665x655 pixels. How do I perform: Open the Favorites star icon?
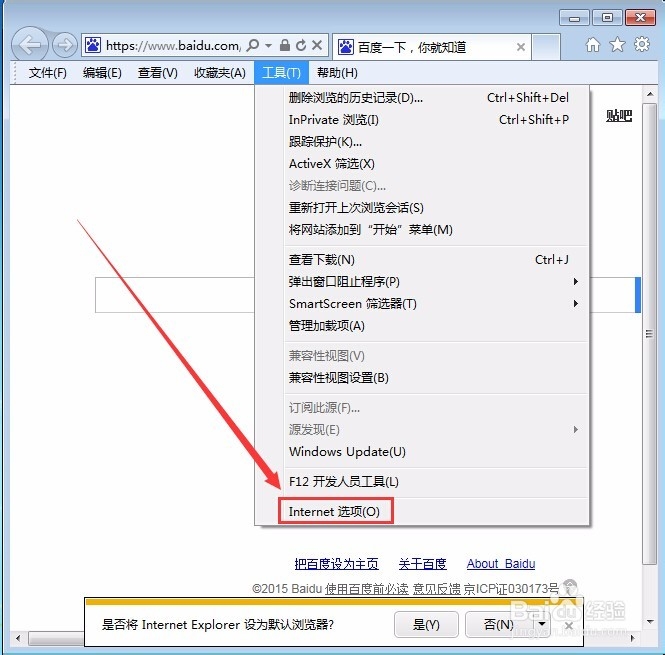pyautogui.click(x=618, y=45)
